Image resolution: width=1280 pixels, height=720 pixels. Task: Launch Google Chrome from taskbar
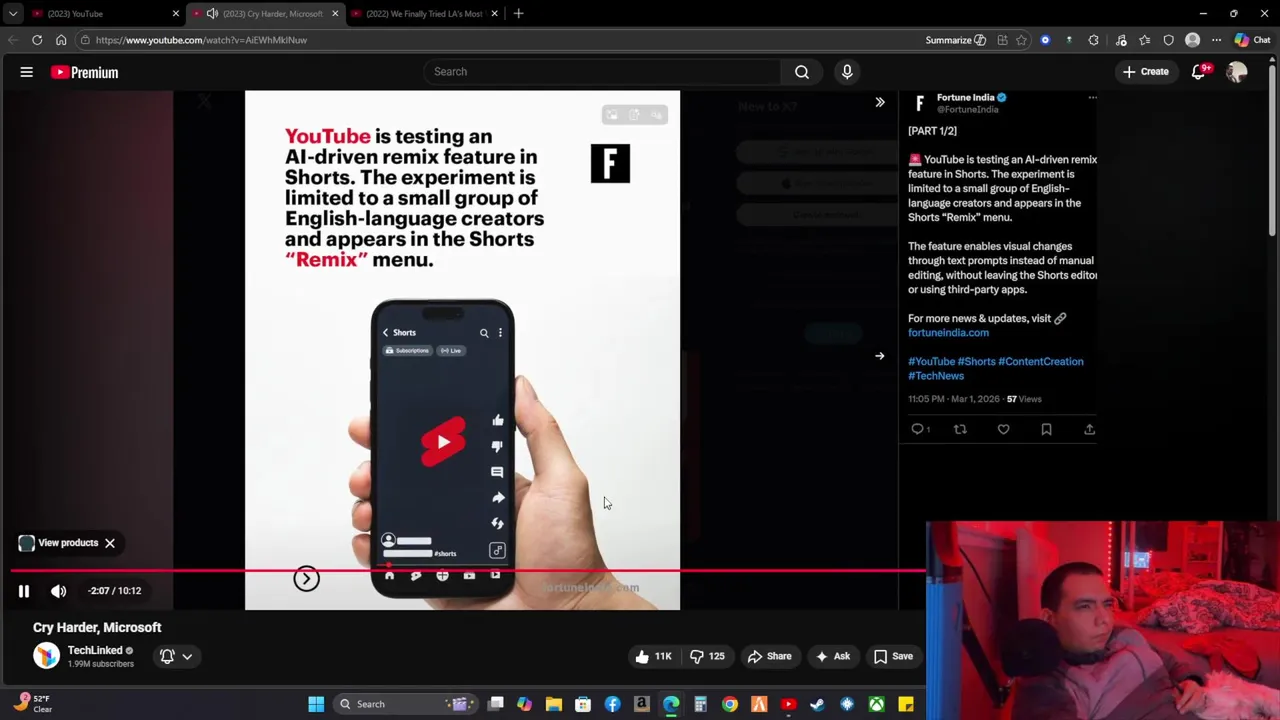(x=730, y=704)
